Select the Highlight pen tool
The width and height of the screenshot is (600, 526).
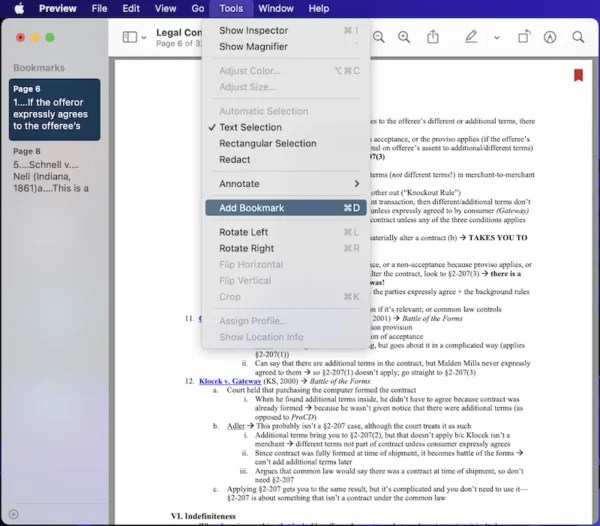tap(471, 37)
